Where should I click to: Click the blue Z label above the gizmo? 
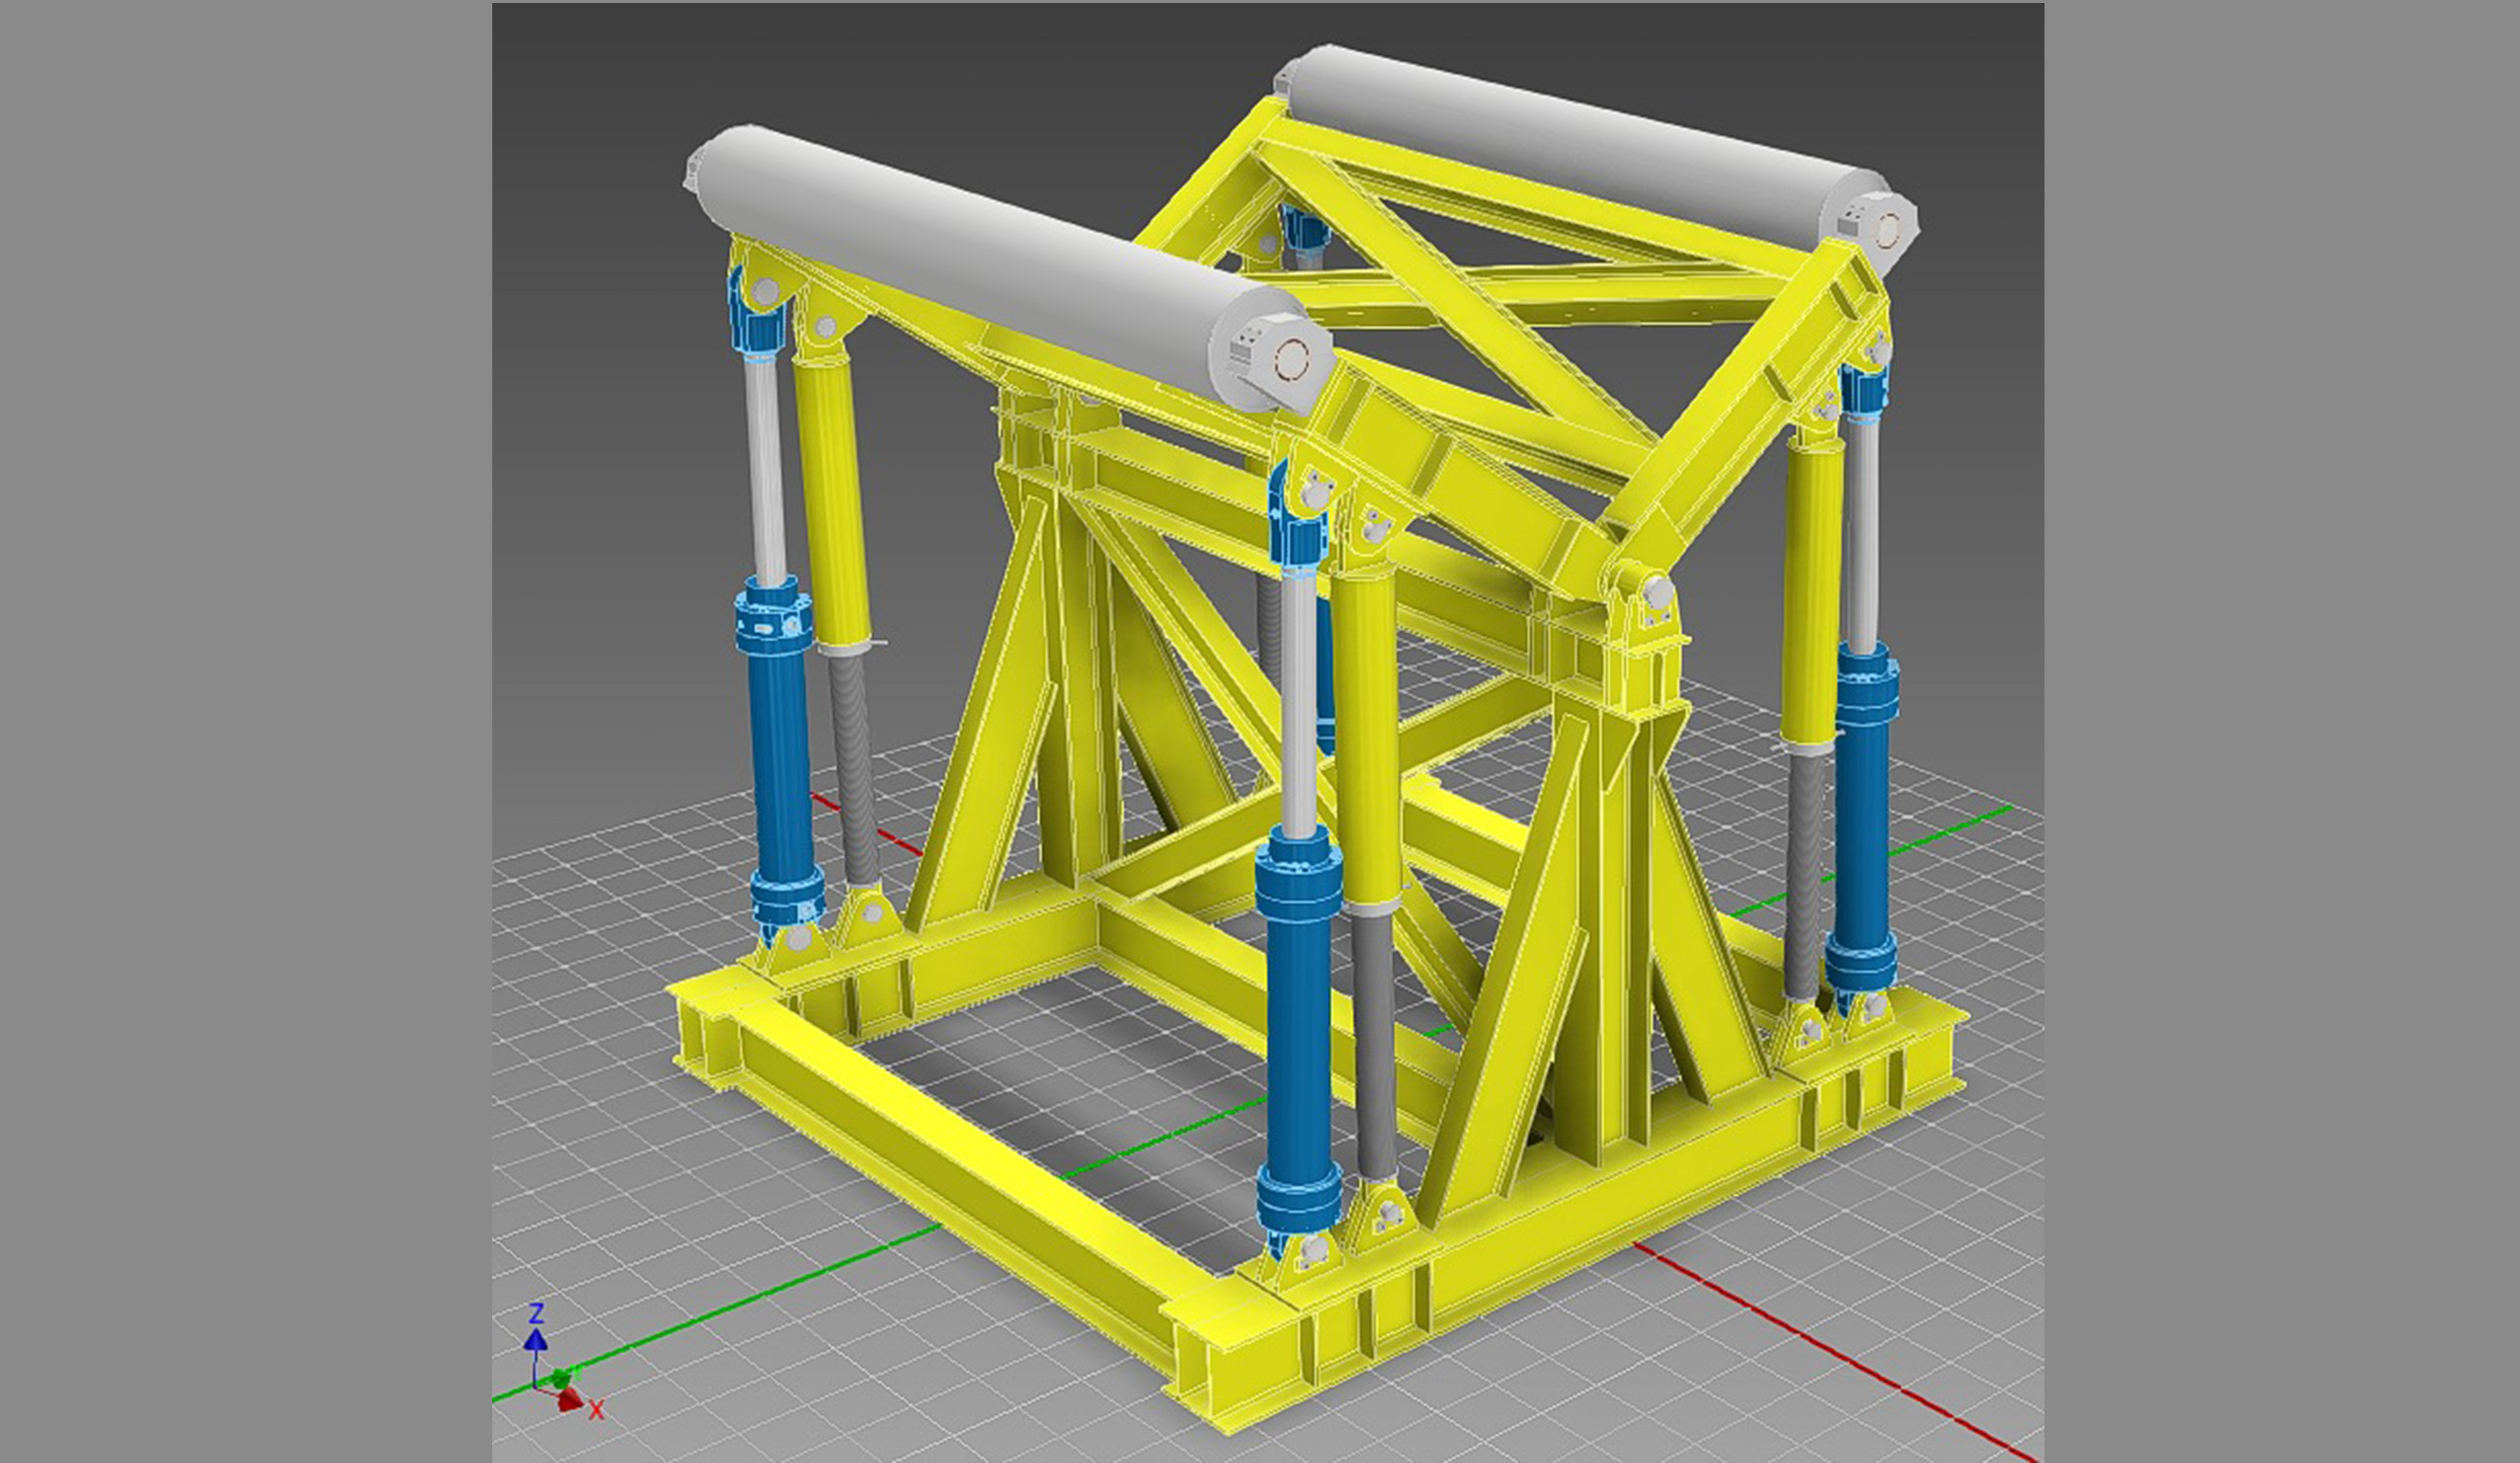coord(536,1313)
